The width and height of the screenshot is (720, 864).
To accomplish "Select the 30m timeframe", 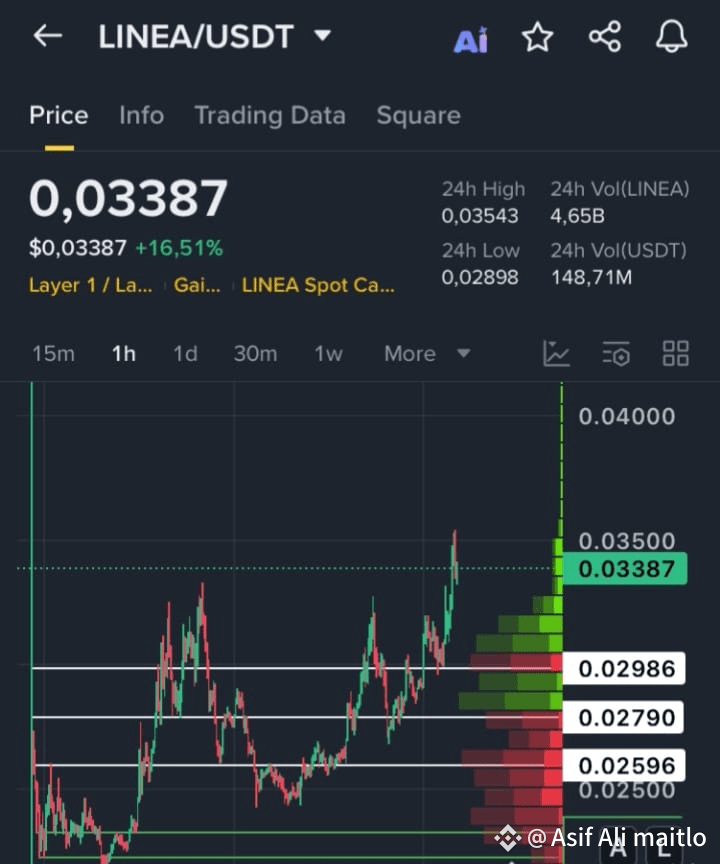I will [255, 354].
